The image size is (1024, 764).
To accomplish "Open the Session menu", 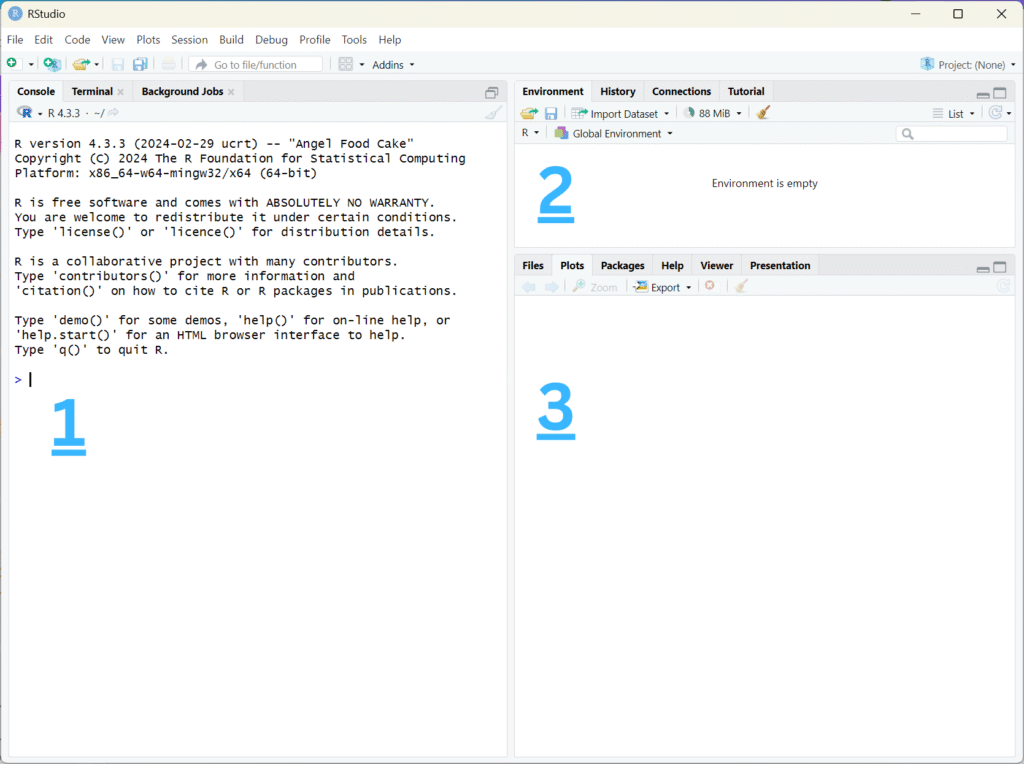I will coord(189,40).
